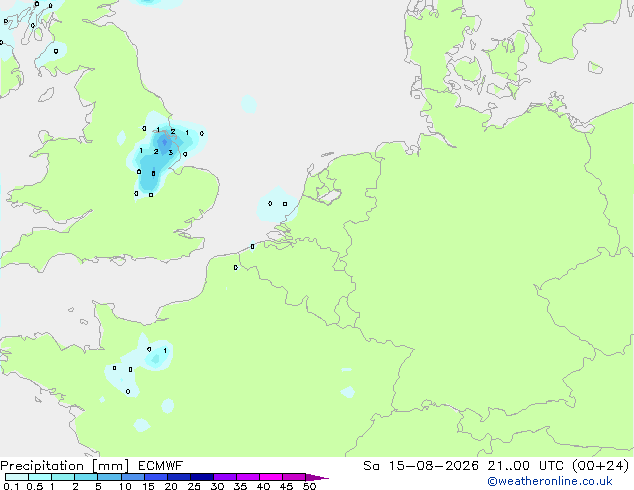Click the 30–35 mm purple legend swatch

click(x=224, y=477)
